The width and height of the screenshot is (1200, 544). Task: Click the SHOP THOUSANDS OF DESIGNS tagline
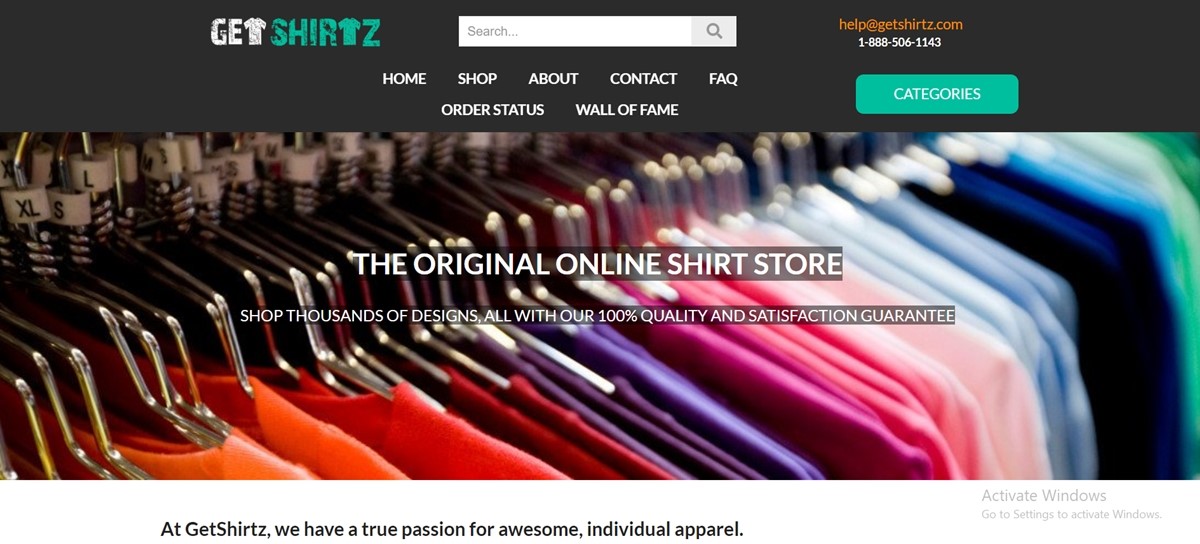(597, 316)
